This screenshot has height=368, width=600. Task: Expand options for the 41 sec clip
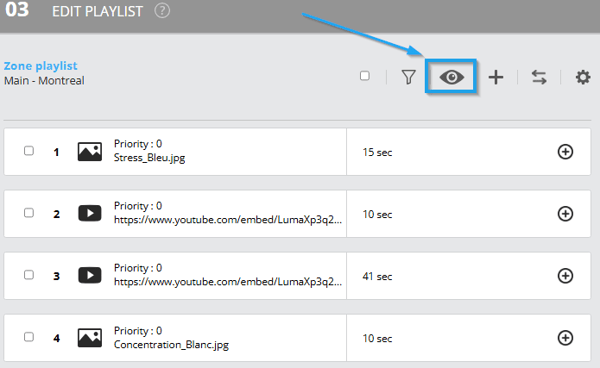click(565, 276)
